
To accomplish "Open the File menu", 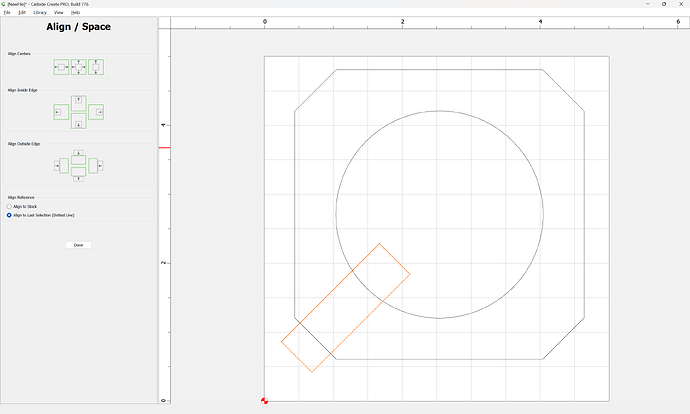I will click(x=7, y=12).
